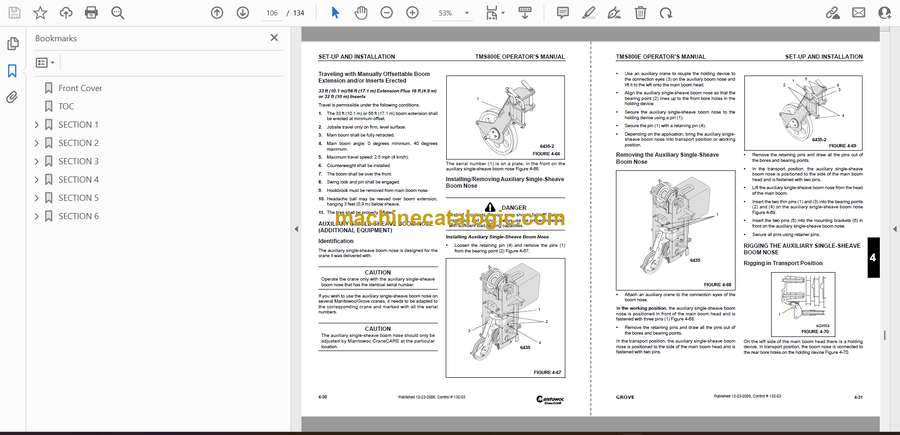Click the page number field showing 106
Viewport: 900px width, 435px height.
click(272, 13)
